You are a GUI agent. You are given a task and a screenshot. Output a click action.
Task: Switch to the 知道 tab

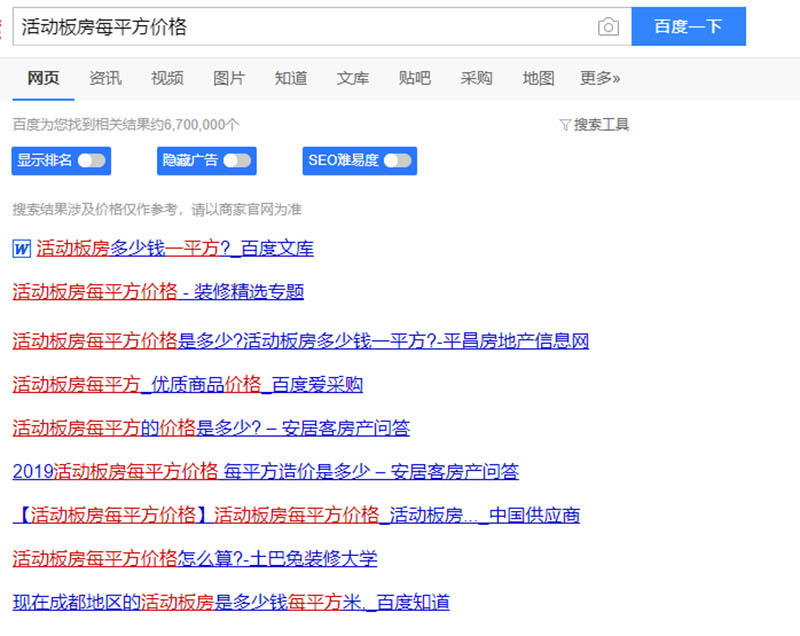point(291,78)
